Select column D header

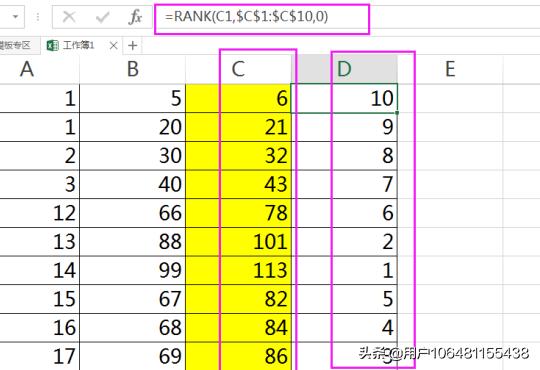pyautogui.click(x=344, y=69)
